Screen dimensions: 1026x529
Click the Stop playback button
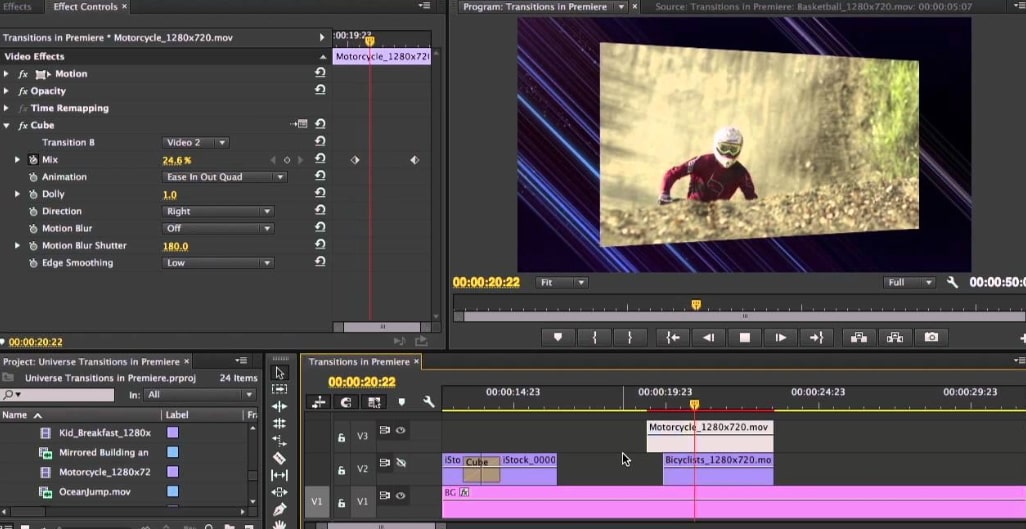pyautogui.click(x=745, y=337)
